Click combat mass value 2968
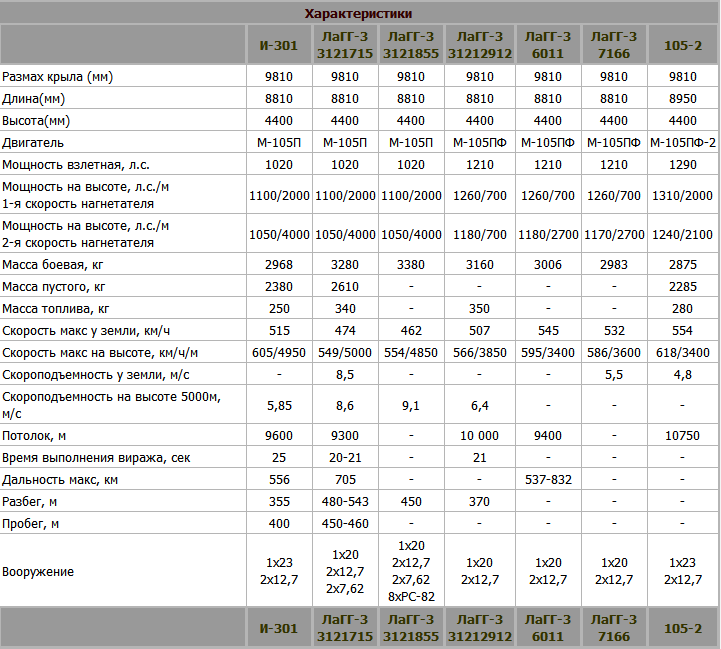 pos(279,264)
